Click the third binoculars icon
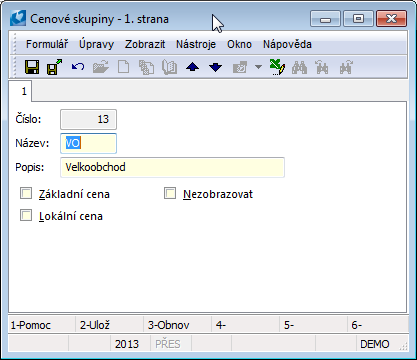Screen dimensions: 417x360 [346, 67]
